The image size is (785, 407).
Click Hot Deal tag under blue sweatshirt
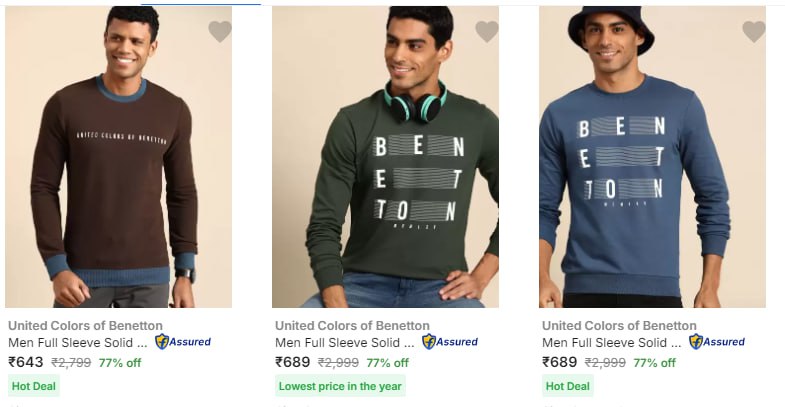(567, 386)
